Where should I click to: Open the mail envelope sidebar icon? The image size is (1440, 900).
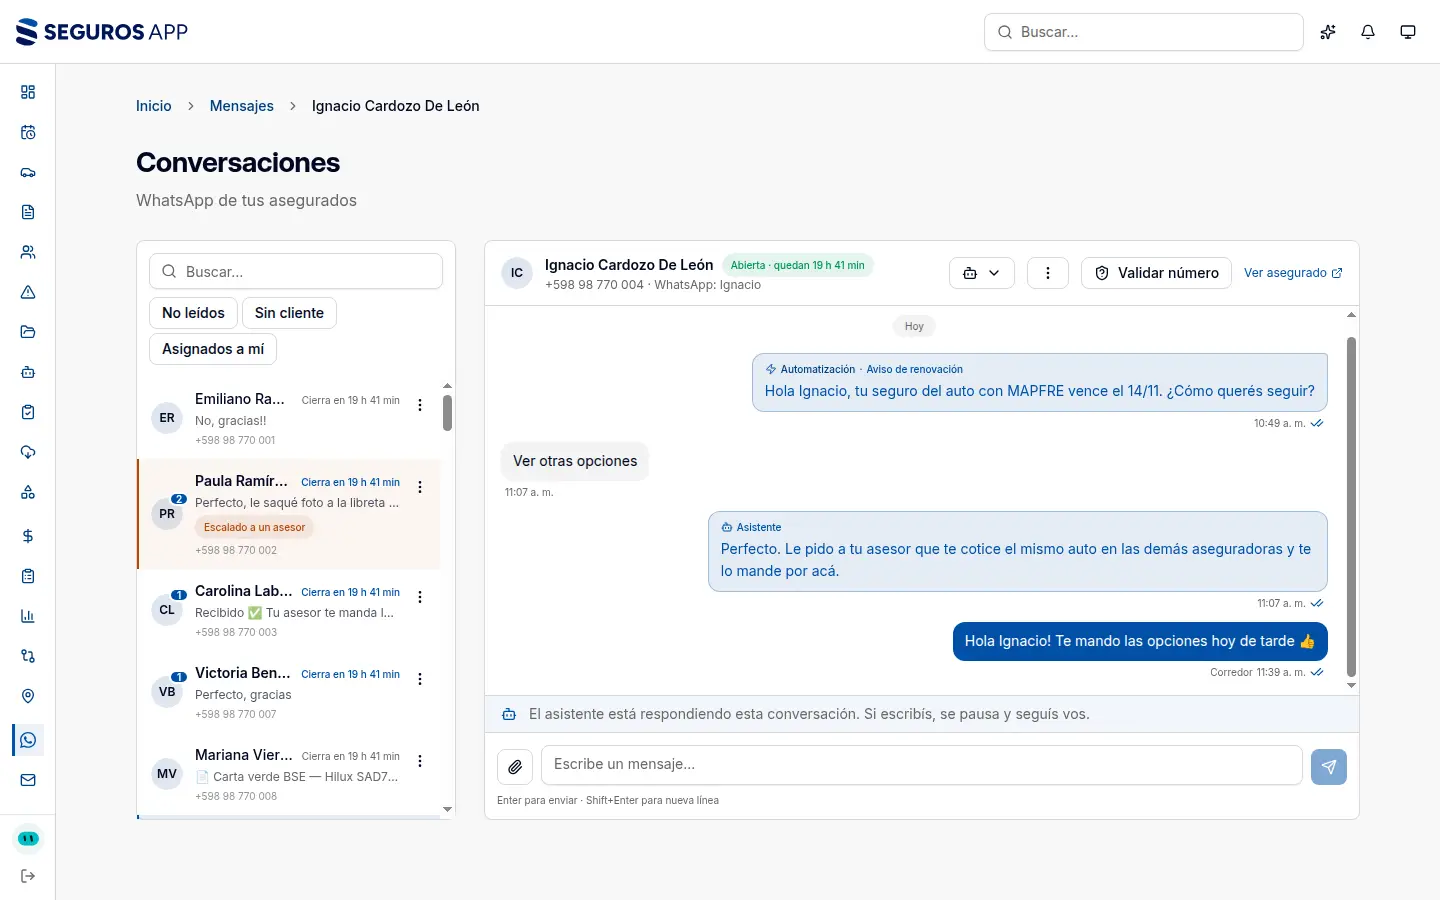28,780
